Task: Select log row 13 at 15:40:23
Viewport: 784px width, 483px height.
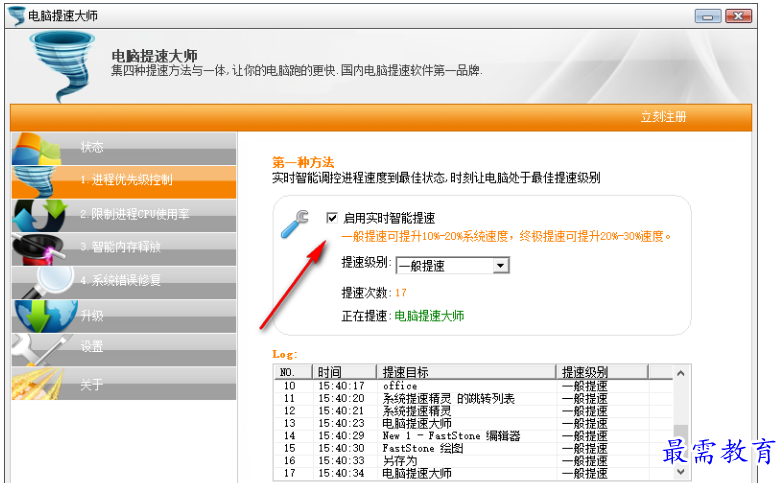Action: point(473,424)
